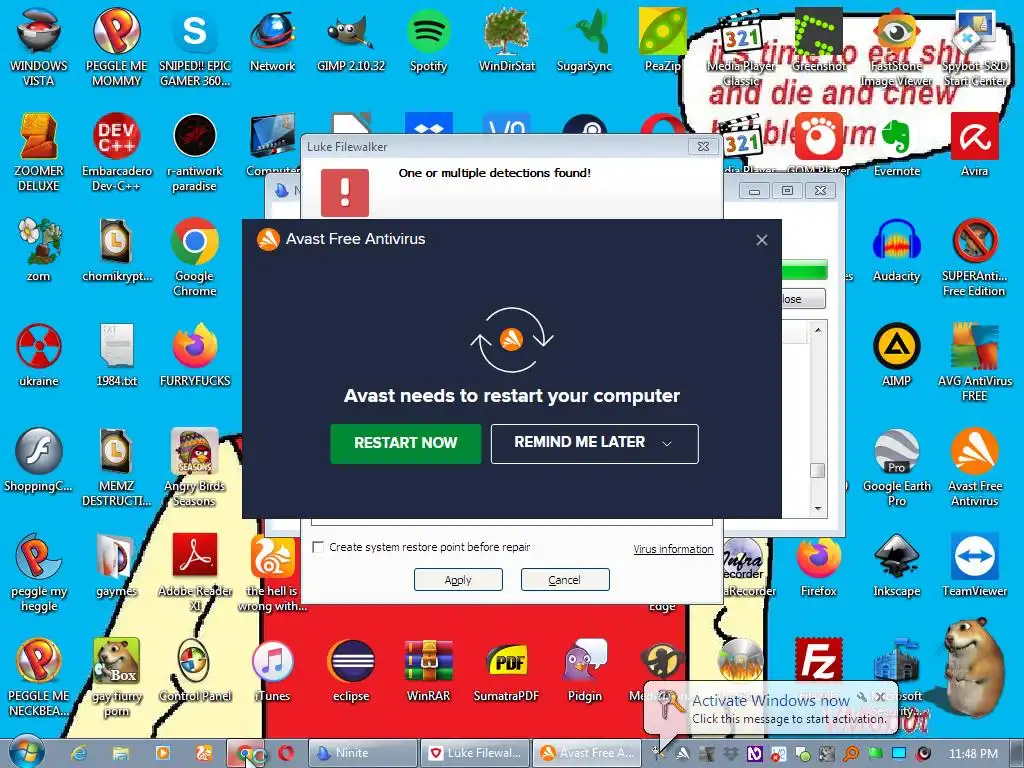Viewport: 1024px width, 768px height.
Task: Click scroll down arrow in Ninite window
Action: [818, 508]
